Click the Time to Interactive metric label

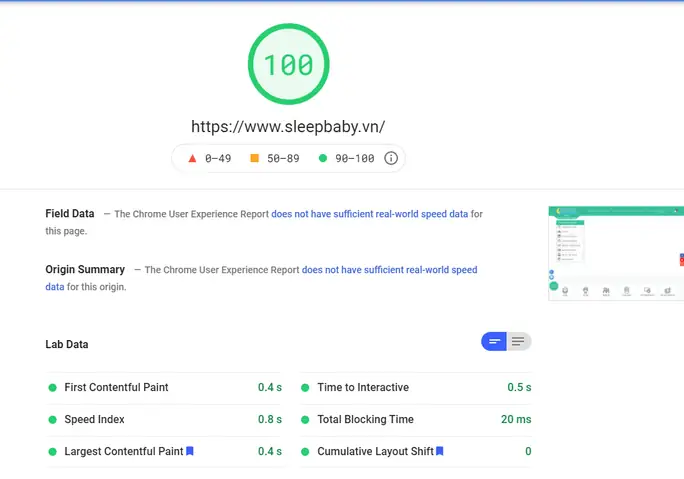(363, 387)
